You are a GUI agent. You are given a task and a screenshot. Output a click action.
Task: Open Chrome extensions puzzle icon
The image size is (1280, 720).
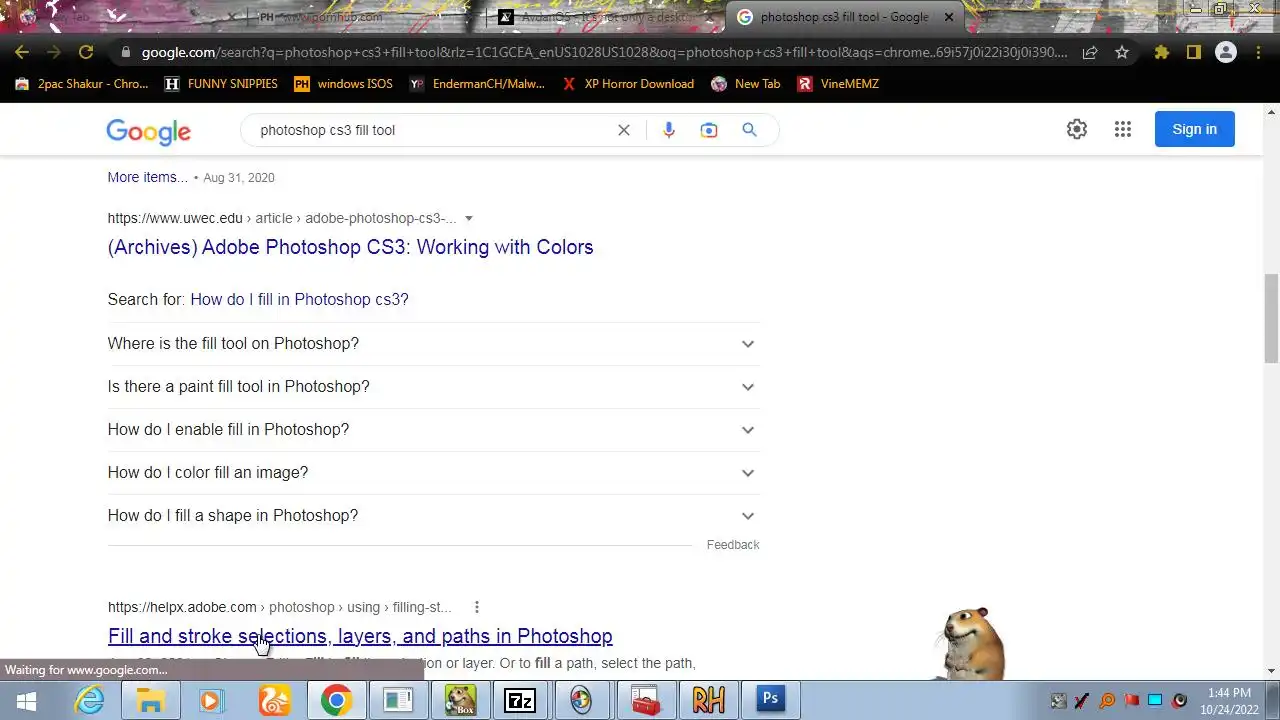click(x=1162, y=52)
